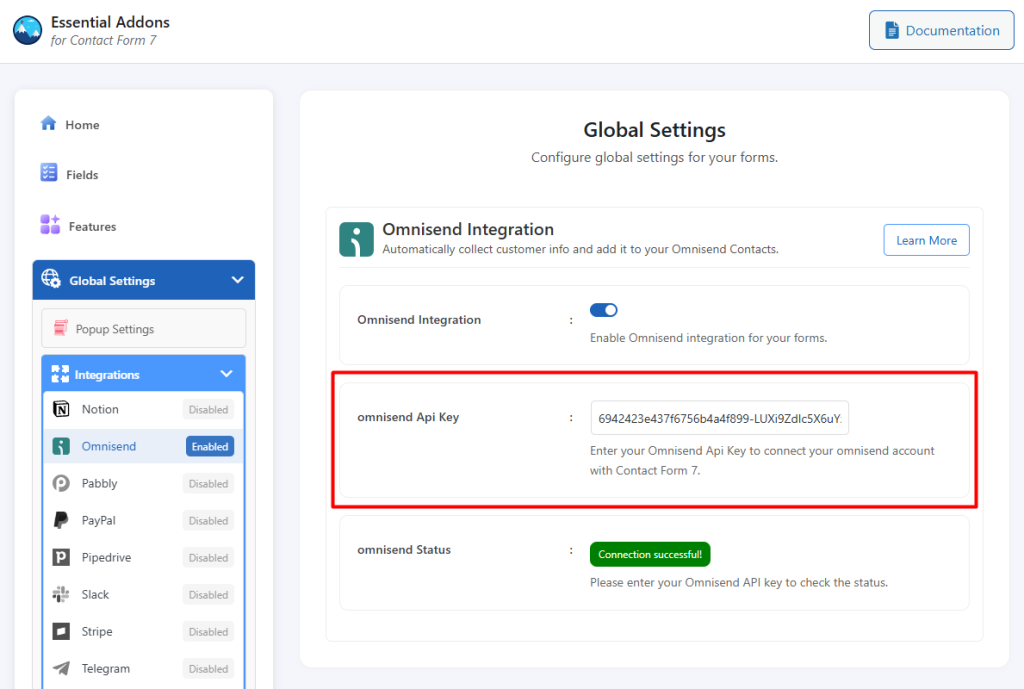1024x689 pixels.
Task: Click Disabled badge next to Pabbly
Action: pos(208,484)
